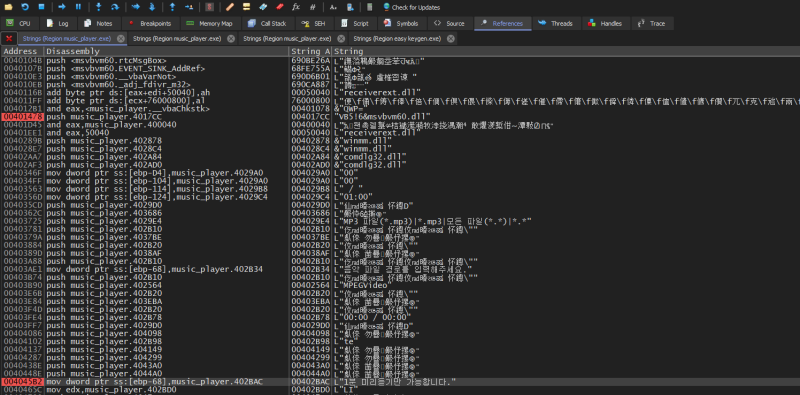800x395 pixels.
Task: Start trace over
Action: pyautogui.click(x=152, y=7)
